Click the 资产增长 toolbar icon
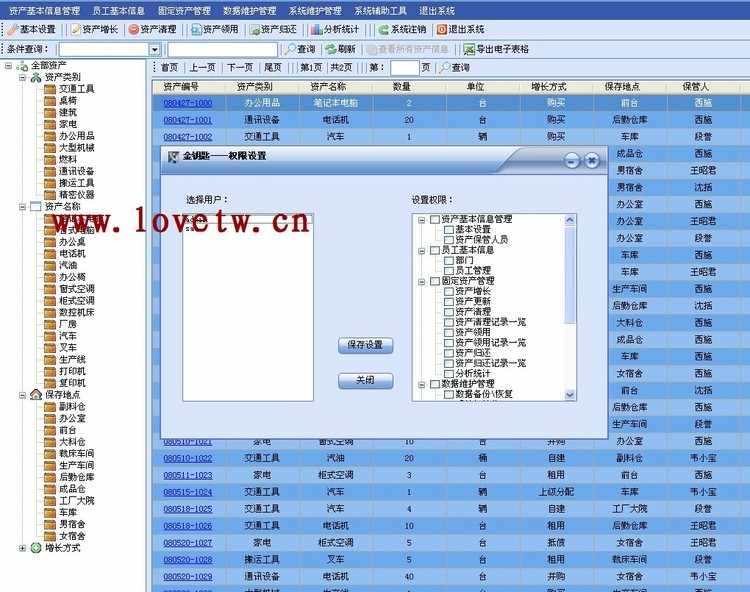750x592 pixels. 76,30
